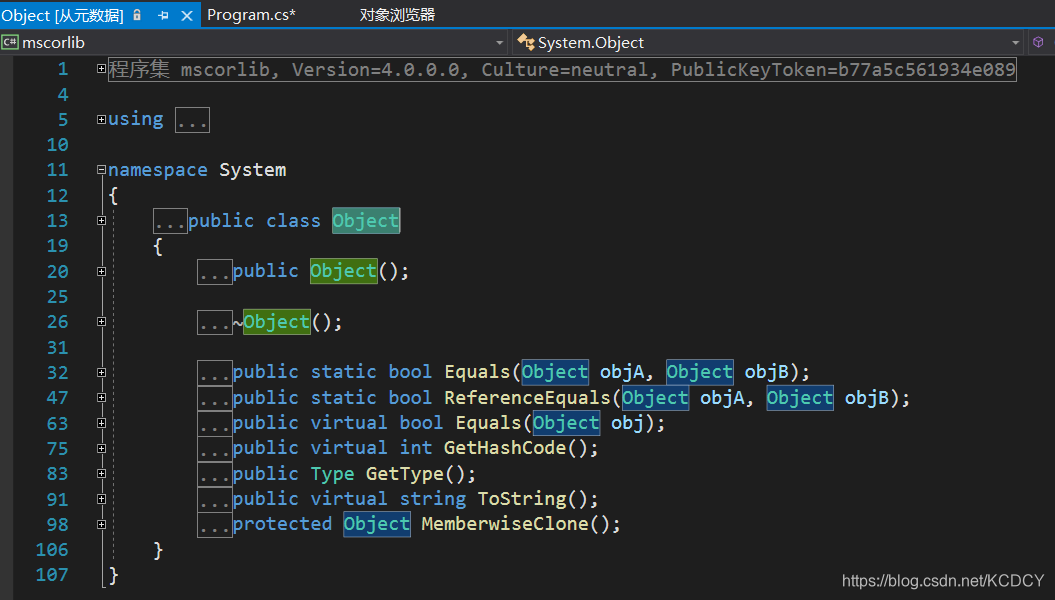Click the lock icon on Object tab

137,15
